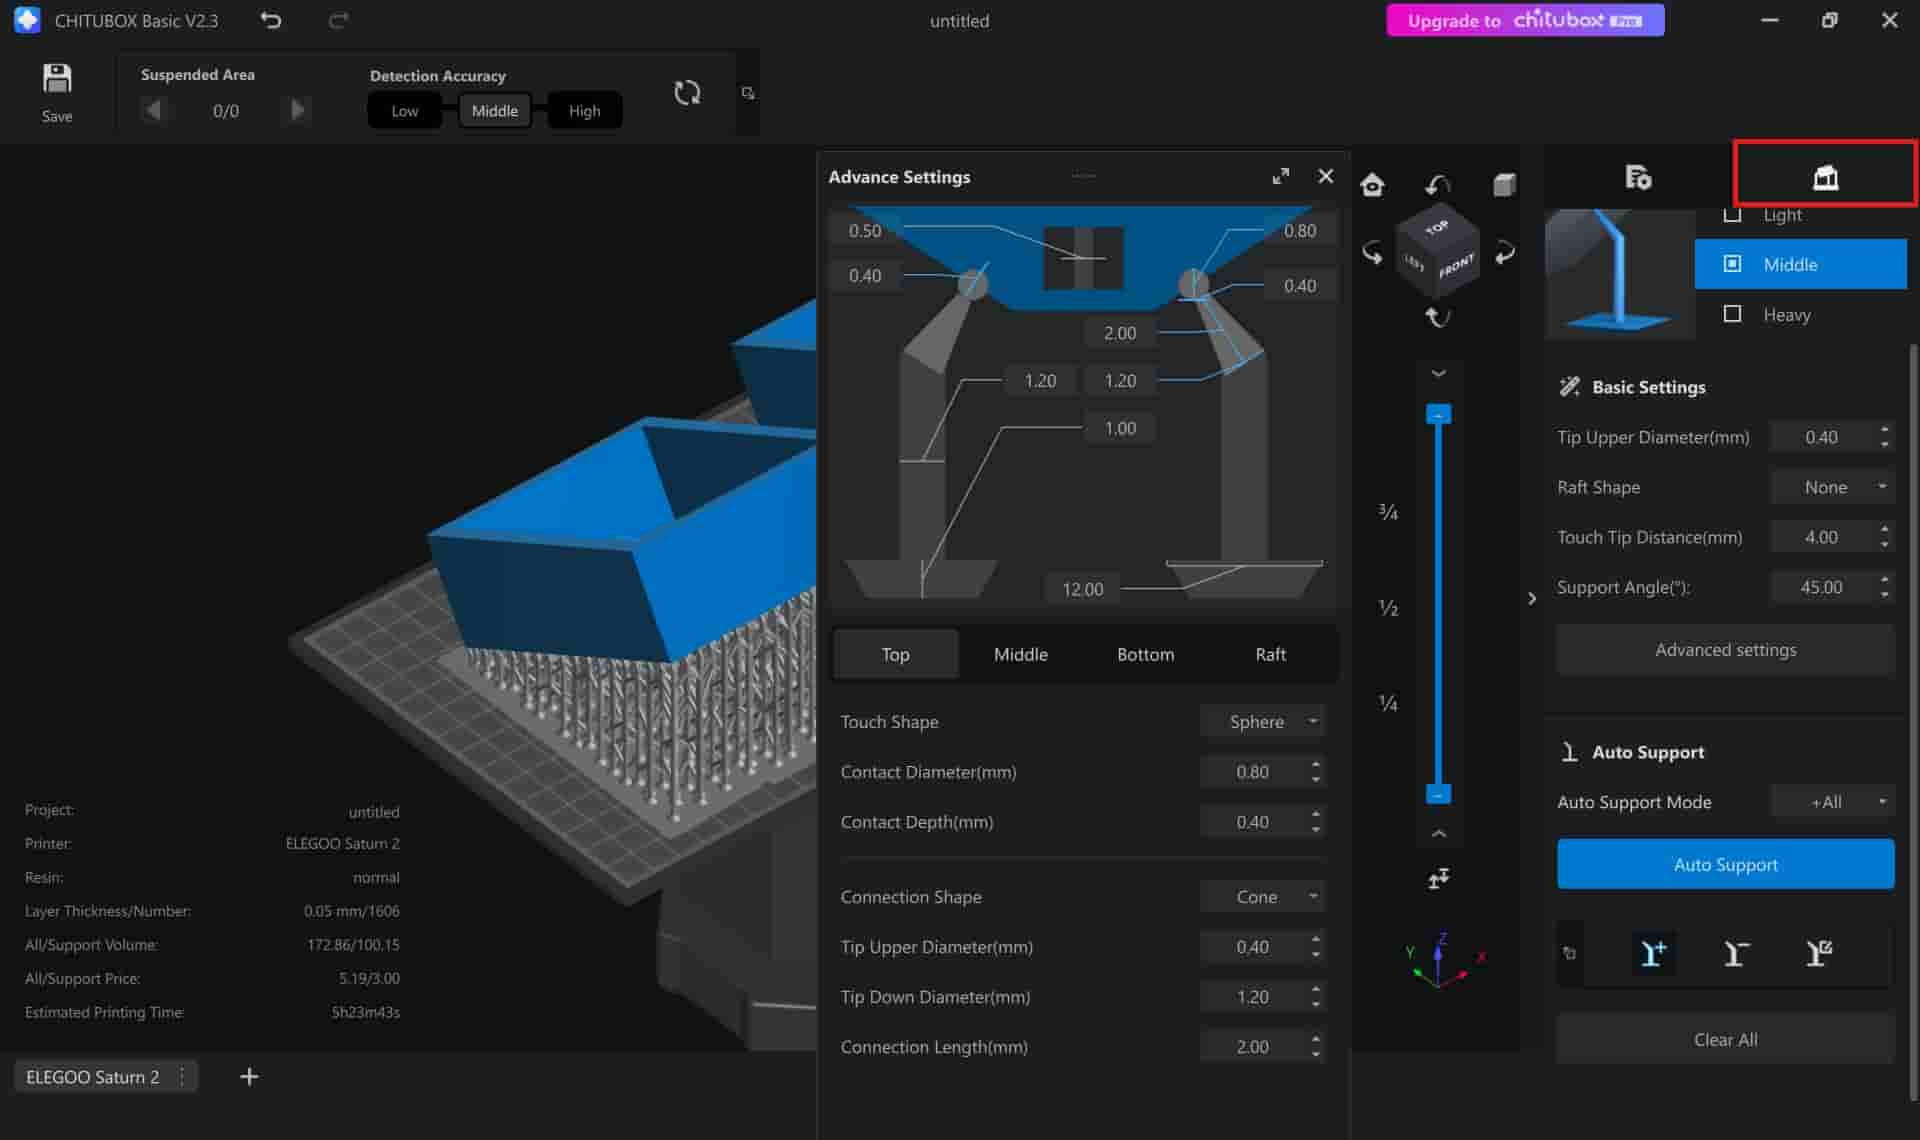Open the Raft Shape dropdown

pyautogui.click(x=1832, y=487)
